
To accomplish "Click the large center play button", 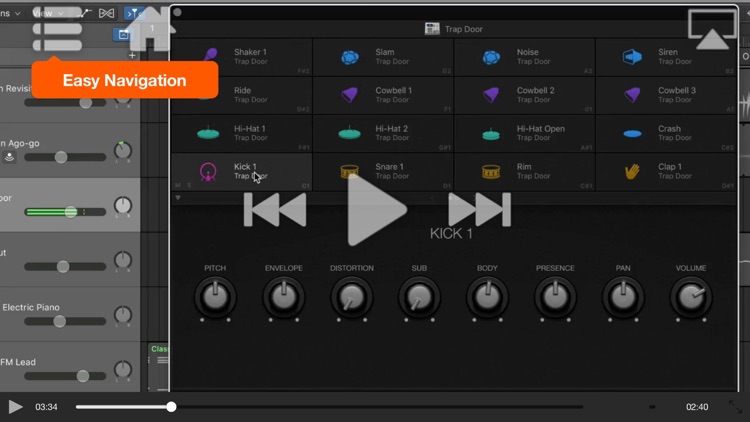I will [377, 210].
